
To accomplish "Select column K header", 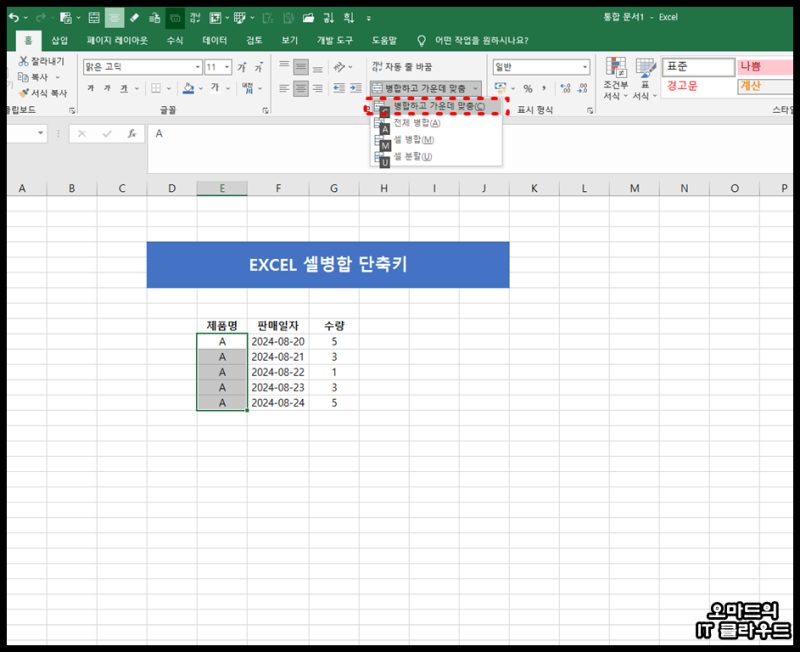I will pyautogui.click(x=534, y=188).
